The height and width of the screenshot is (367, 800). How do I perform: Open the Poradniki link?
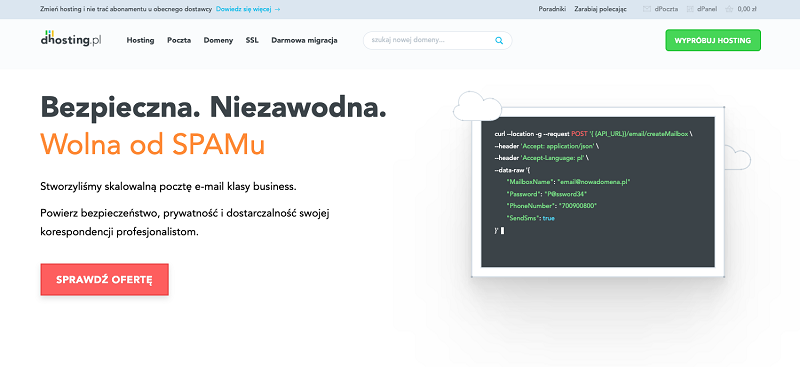552,9
